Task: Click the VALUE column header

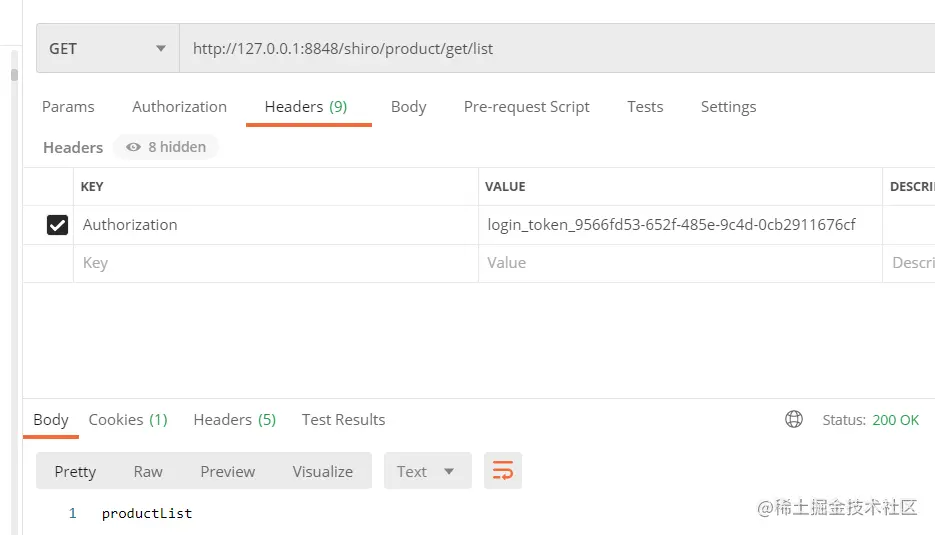Action: (505, 187)
